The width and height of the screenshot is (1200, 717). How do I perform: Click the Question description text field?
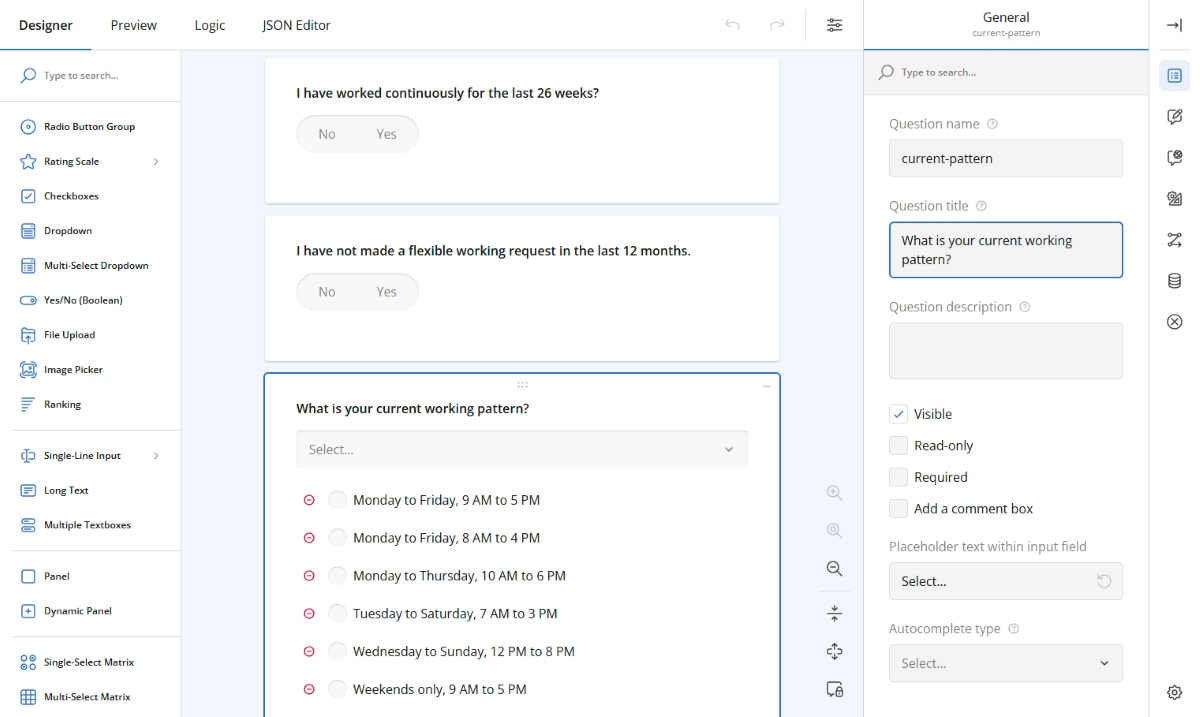coord(1005,350)
